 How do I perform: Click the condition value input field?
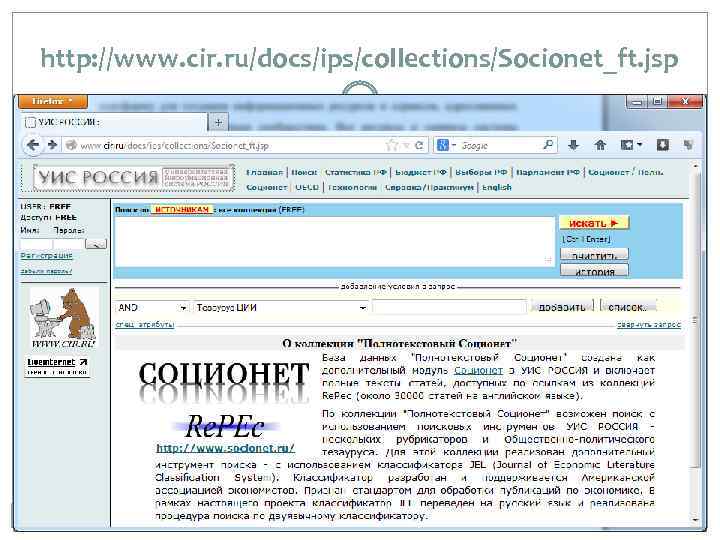click(x=449, y=307)
